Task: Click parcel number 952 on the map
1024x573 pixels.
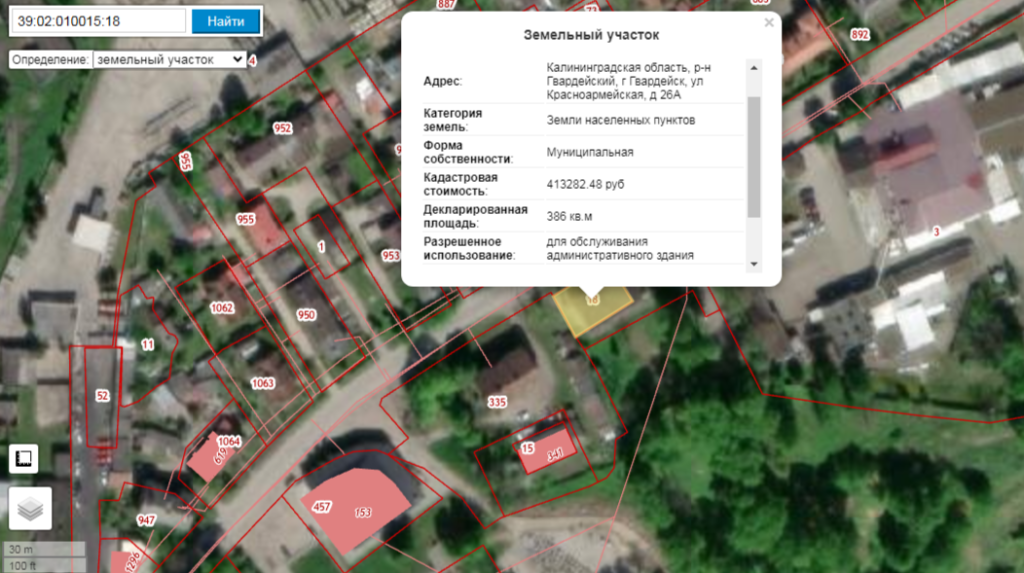Action: pyautogui.click(x=283, y=128)
